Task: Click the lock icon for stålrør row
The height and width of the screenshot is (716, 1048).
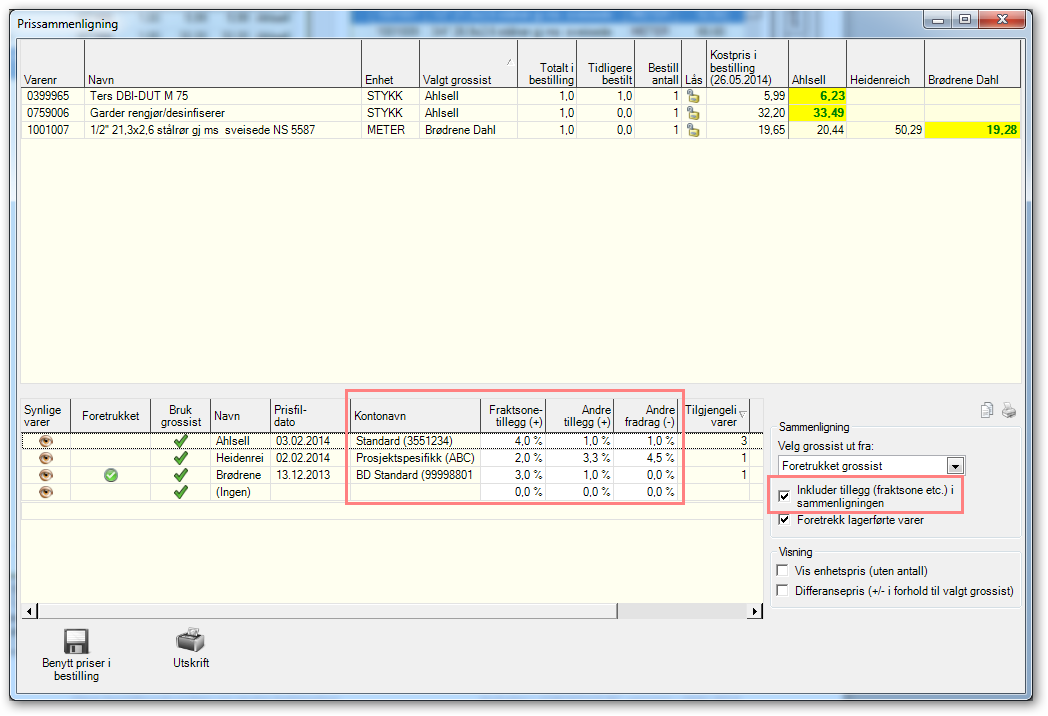Action: (693, 130)
